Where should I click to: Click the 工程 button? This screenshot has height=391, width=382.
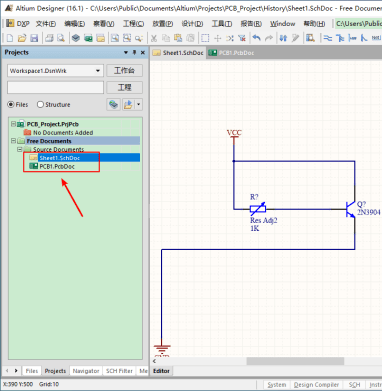[125, 87]
